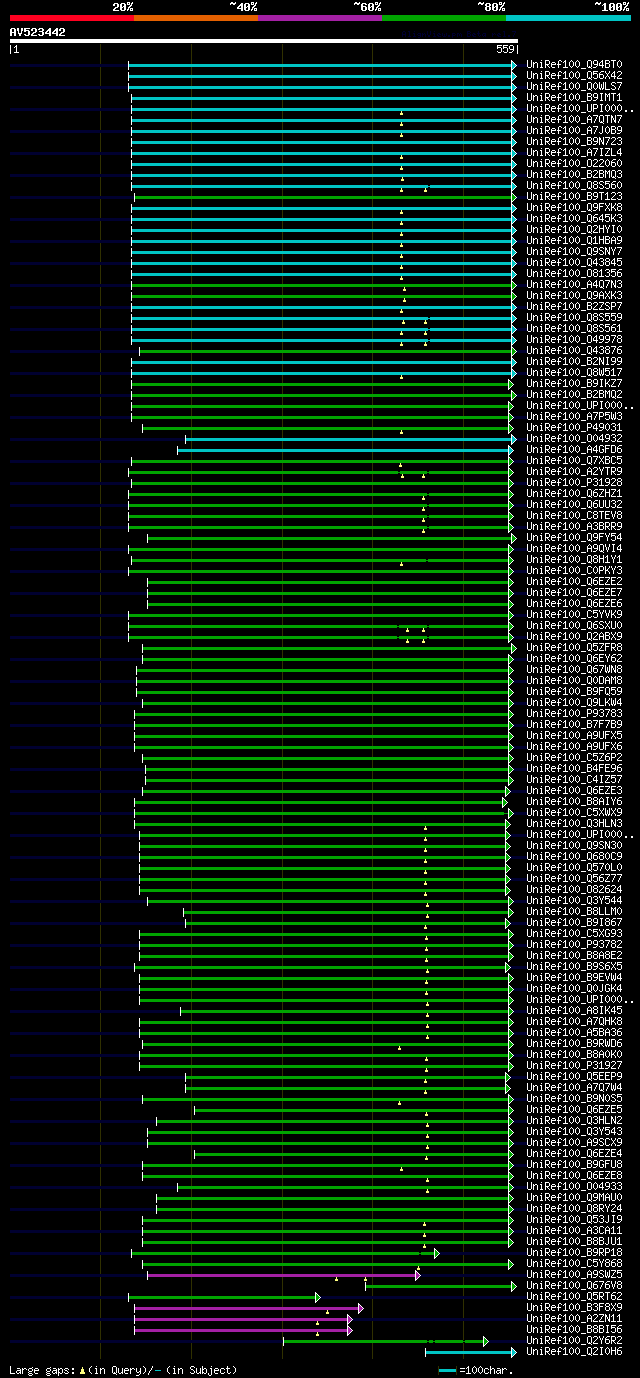Screen dimensions: 640x1378
Task: Click the orange ~40% identity legend segment
Action: tap(196, 18)
